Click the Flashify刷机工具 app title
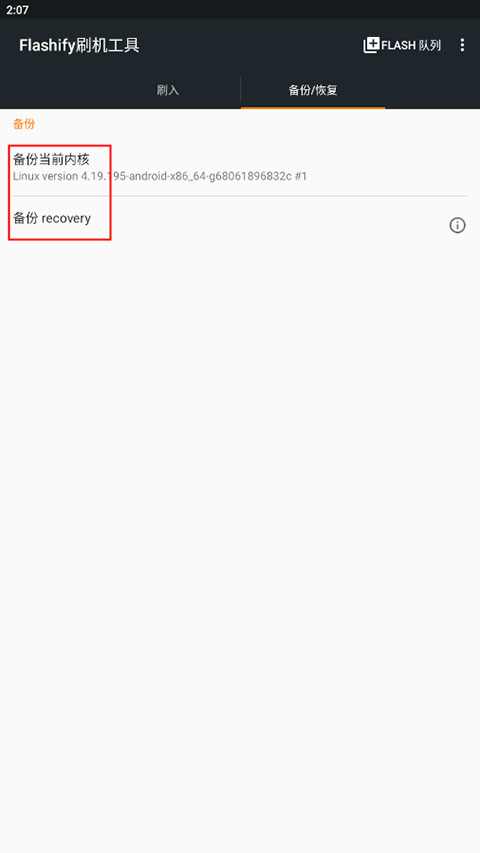 [x=79, y=46]
